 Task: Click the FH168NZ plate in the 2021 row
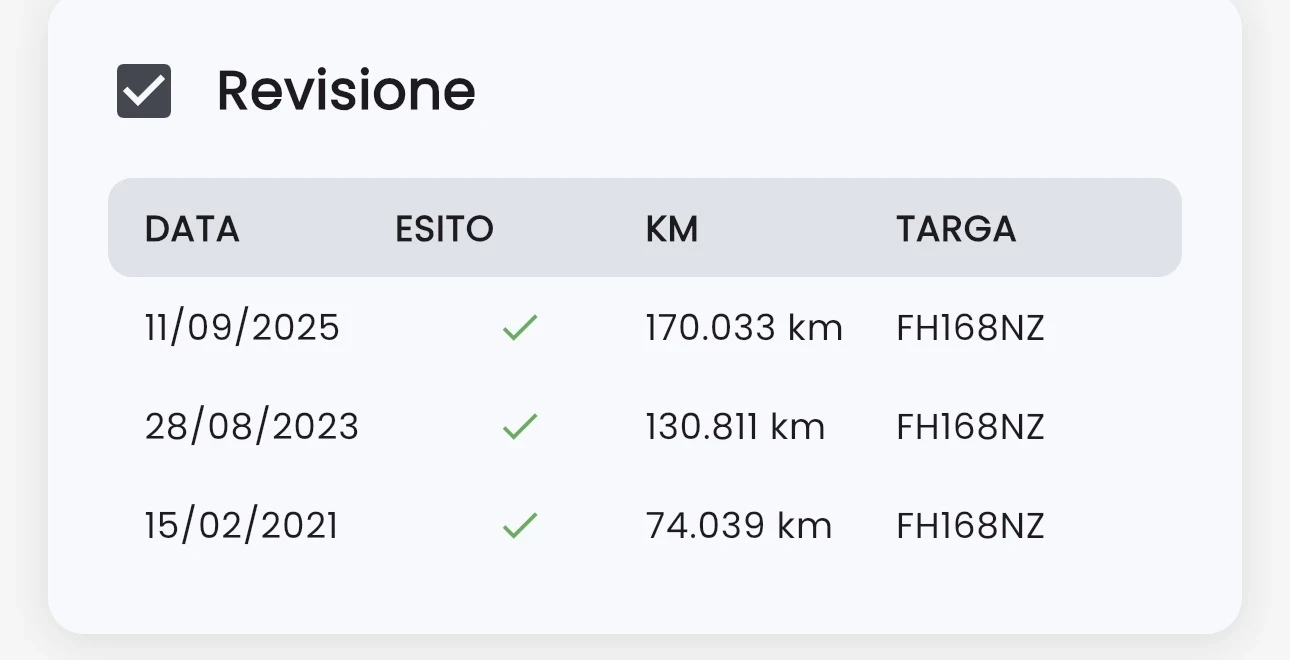pyautogui.click(x=970, y=526)
